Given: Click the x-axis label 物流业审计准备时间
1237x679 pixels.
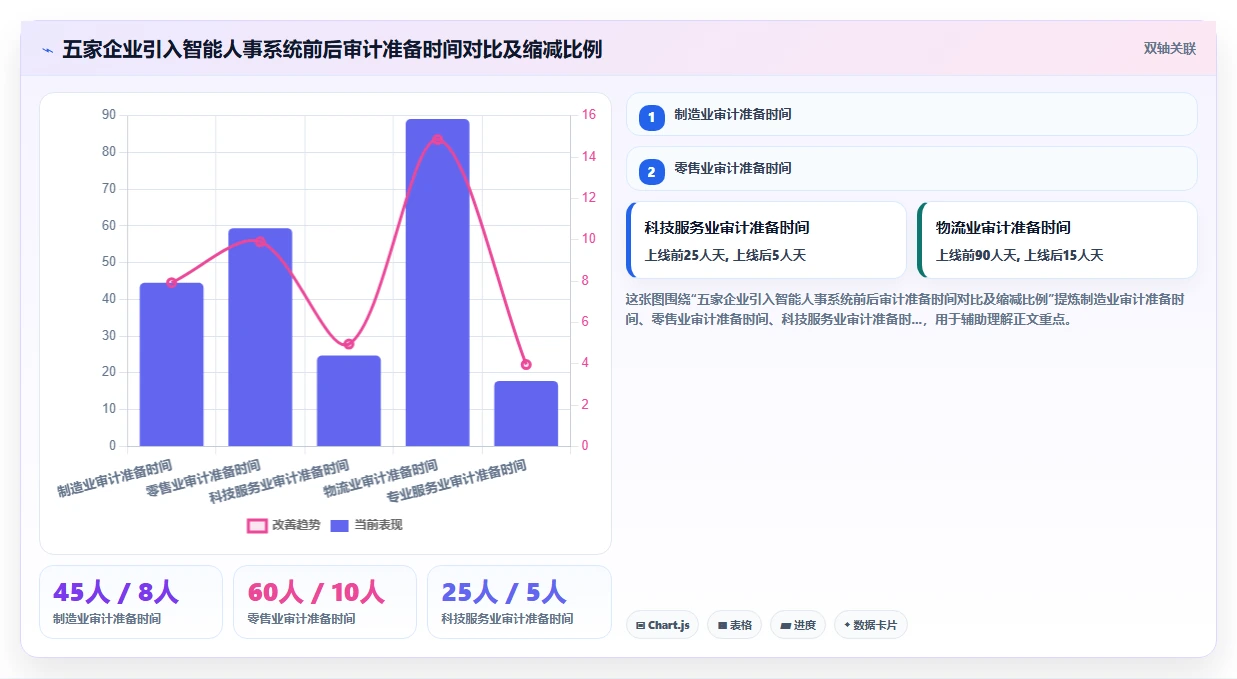Looking at the screenshot, I should point(381,479).
